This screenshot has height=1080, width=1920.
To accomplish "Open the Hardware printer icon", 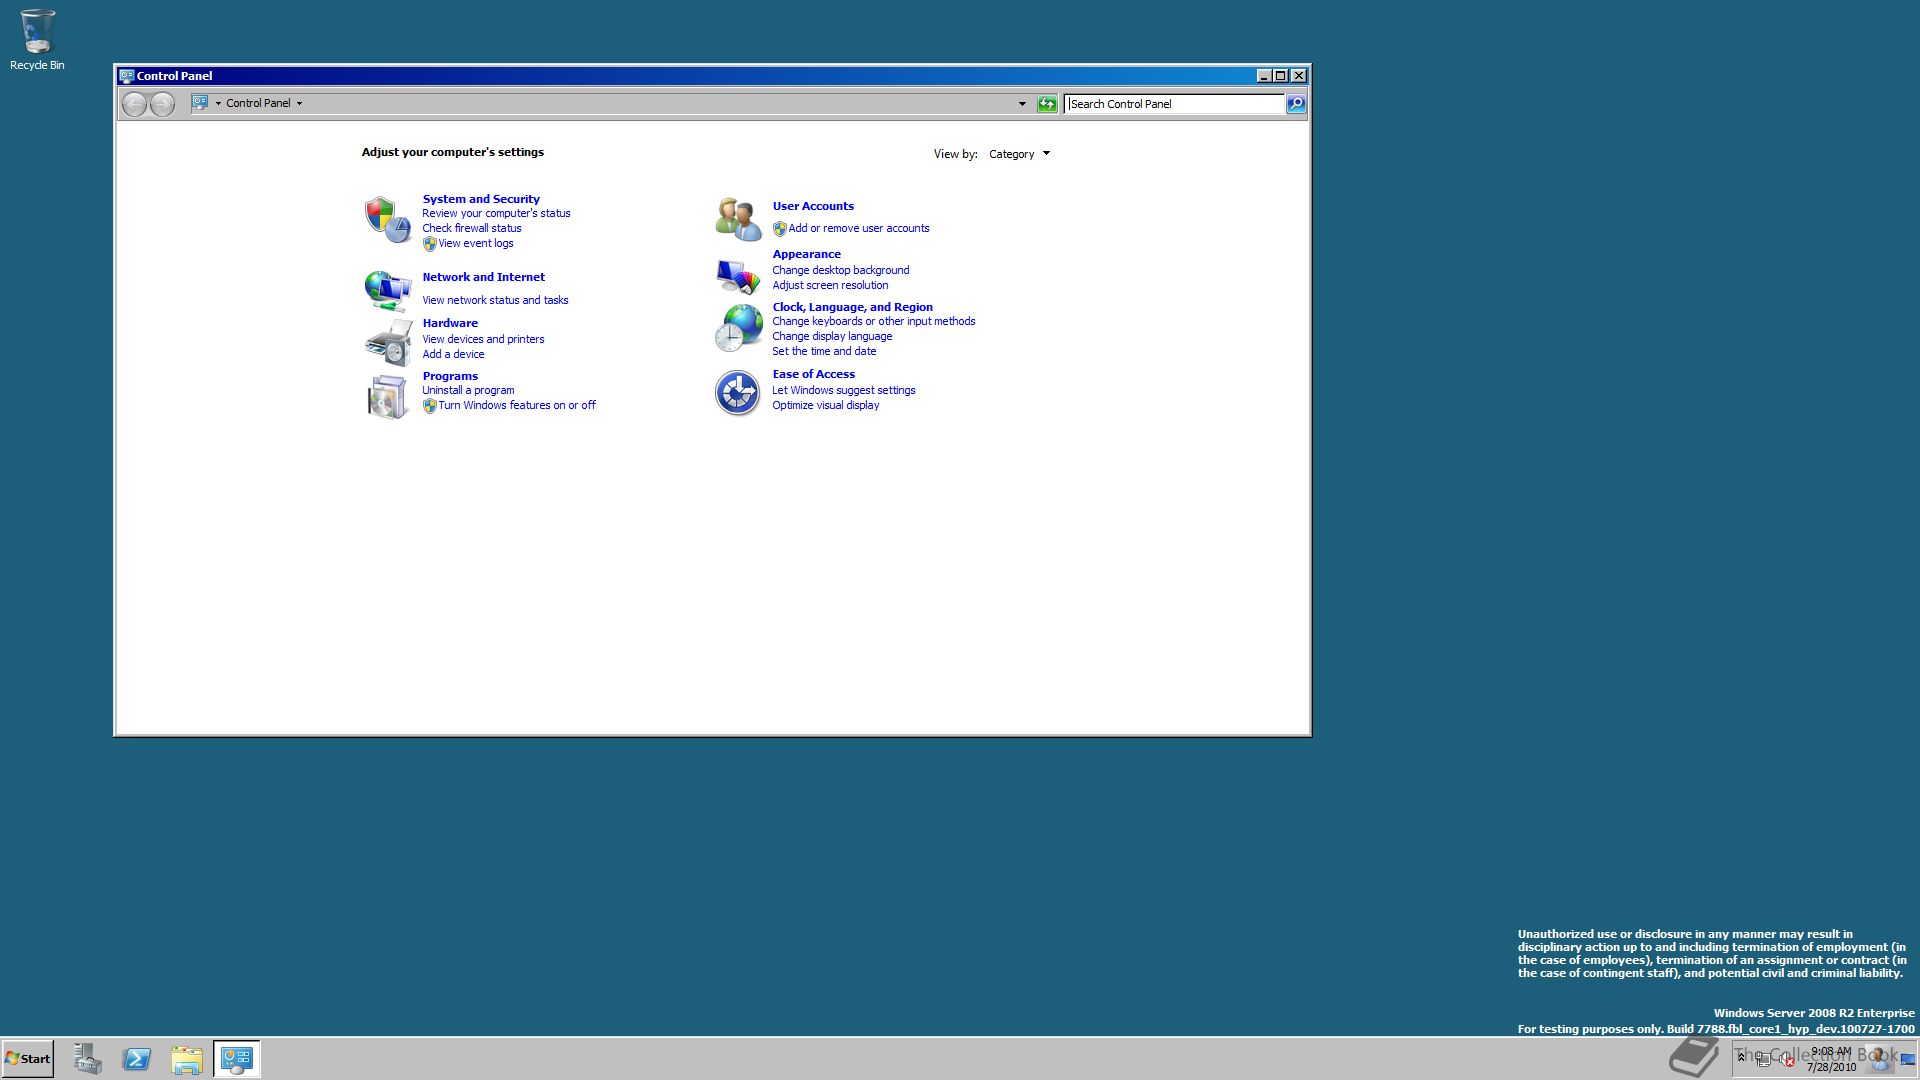I will tap(387, 343).
